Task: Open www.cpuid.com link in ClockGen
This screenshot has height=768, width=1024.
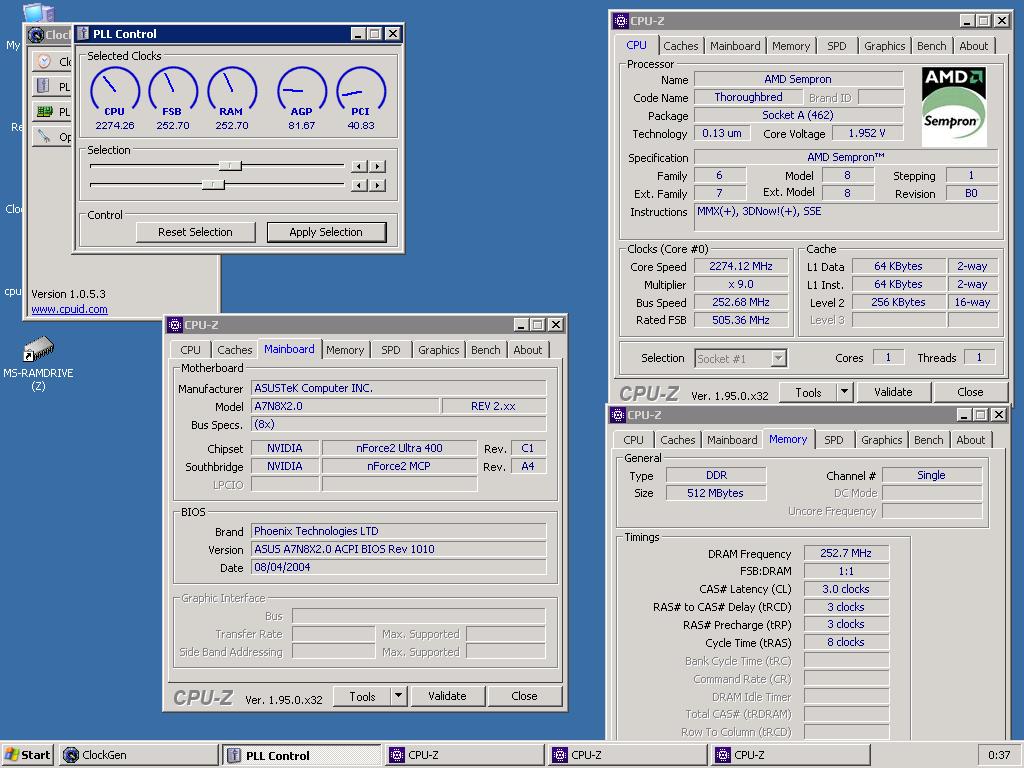Action: click(69, 310)
